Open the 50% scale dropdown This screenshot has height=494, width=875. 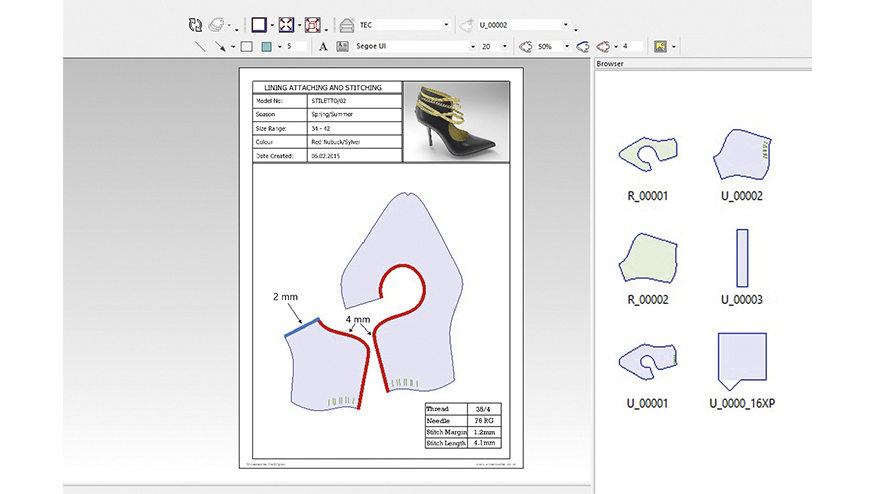(x=566, y=46)
